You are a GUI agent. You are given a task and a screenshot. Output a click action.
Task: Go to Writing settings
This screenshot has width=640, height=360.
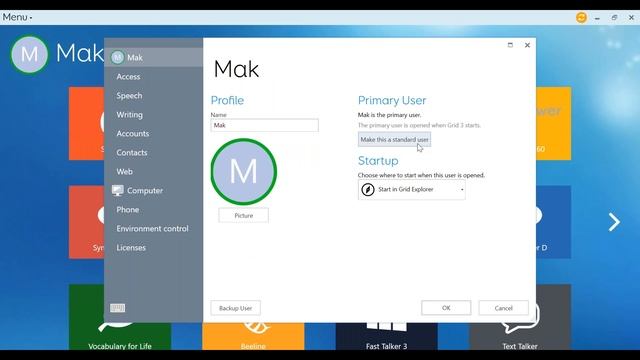[x=129, y=115]
